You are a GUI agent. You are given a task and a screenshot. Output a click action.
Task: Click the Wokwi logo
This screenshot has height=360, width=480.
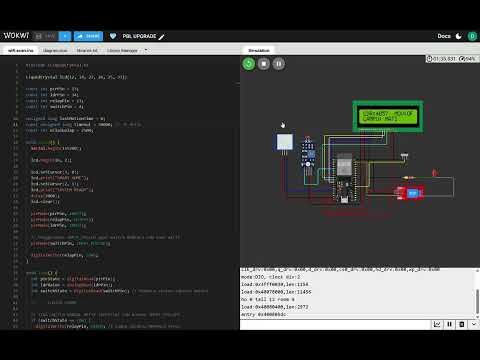(16, 35)
